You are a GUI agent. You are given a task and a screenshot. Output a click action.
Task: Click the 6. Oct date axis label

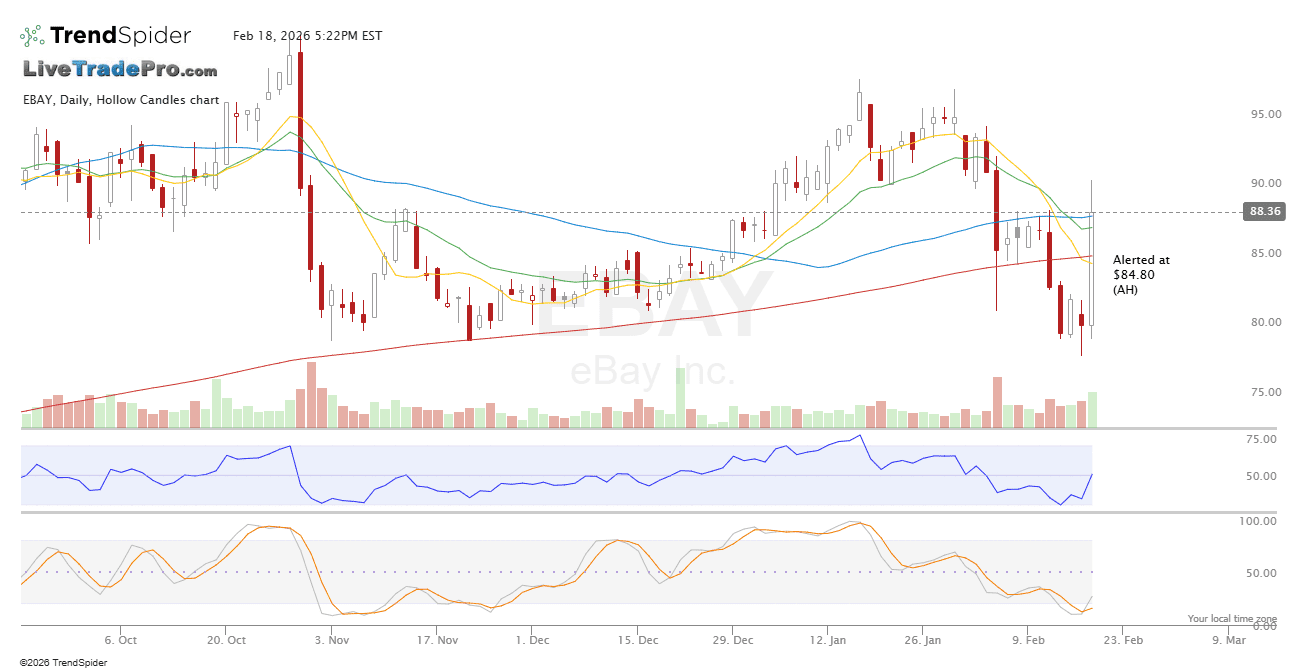(121, 640)
